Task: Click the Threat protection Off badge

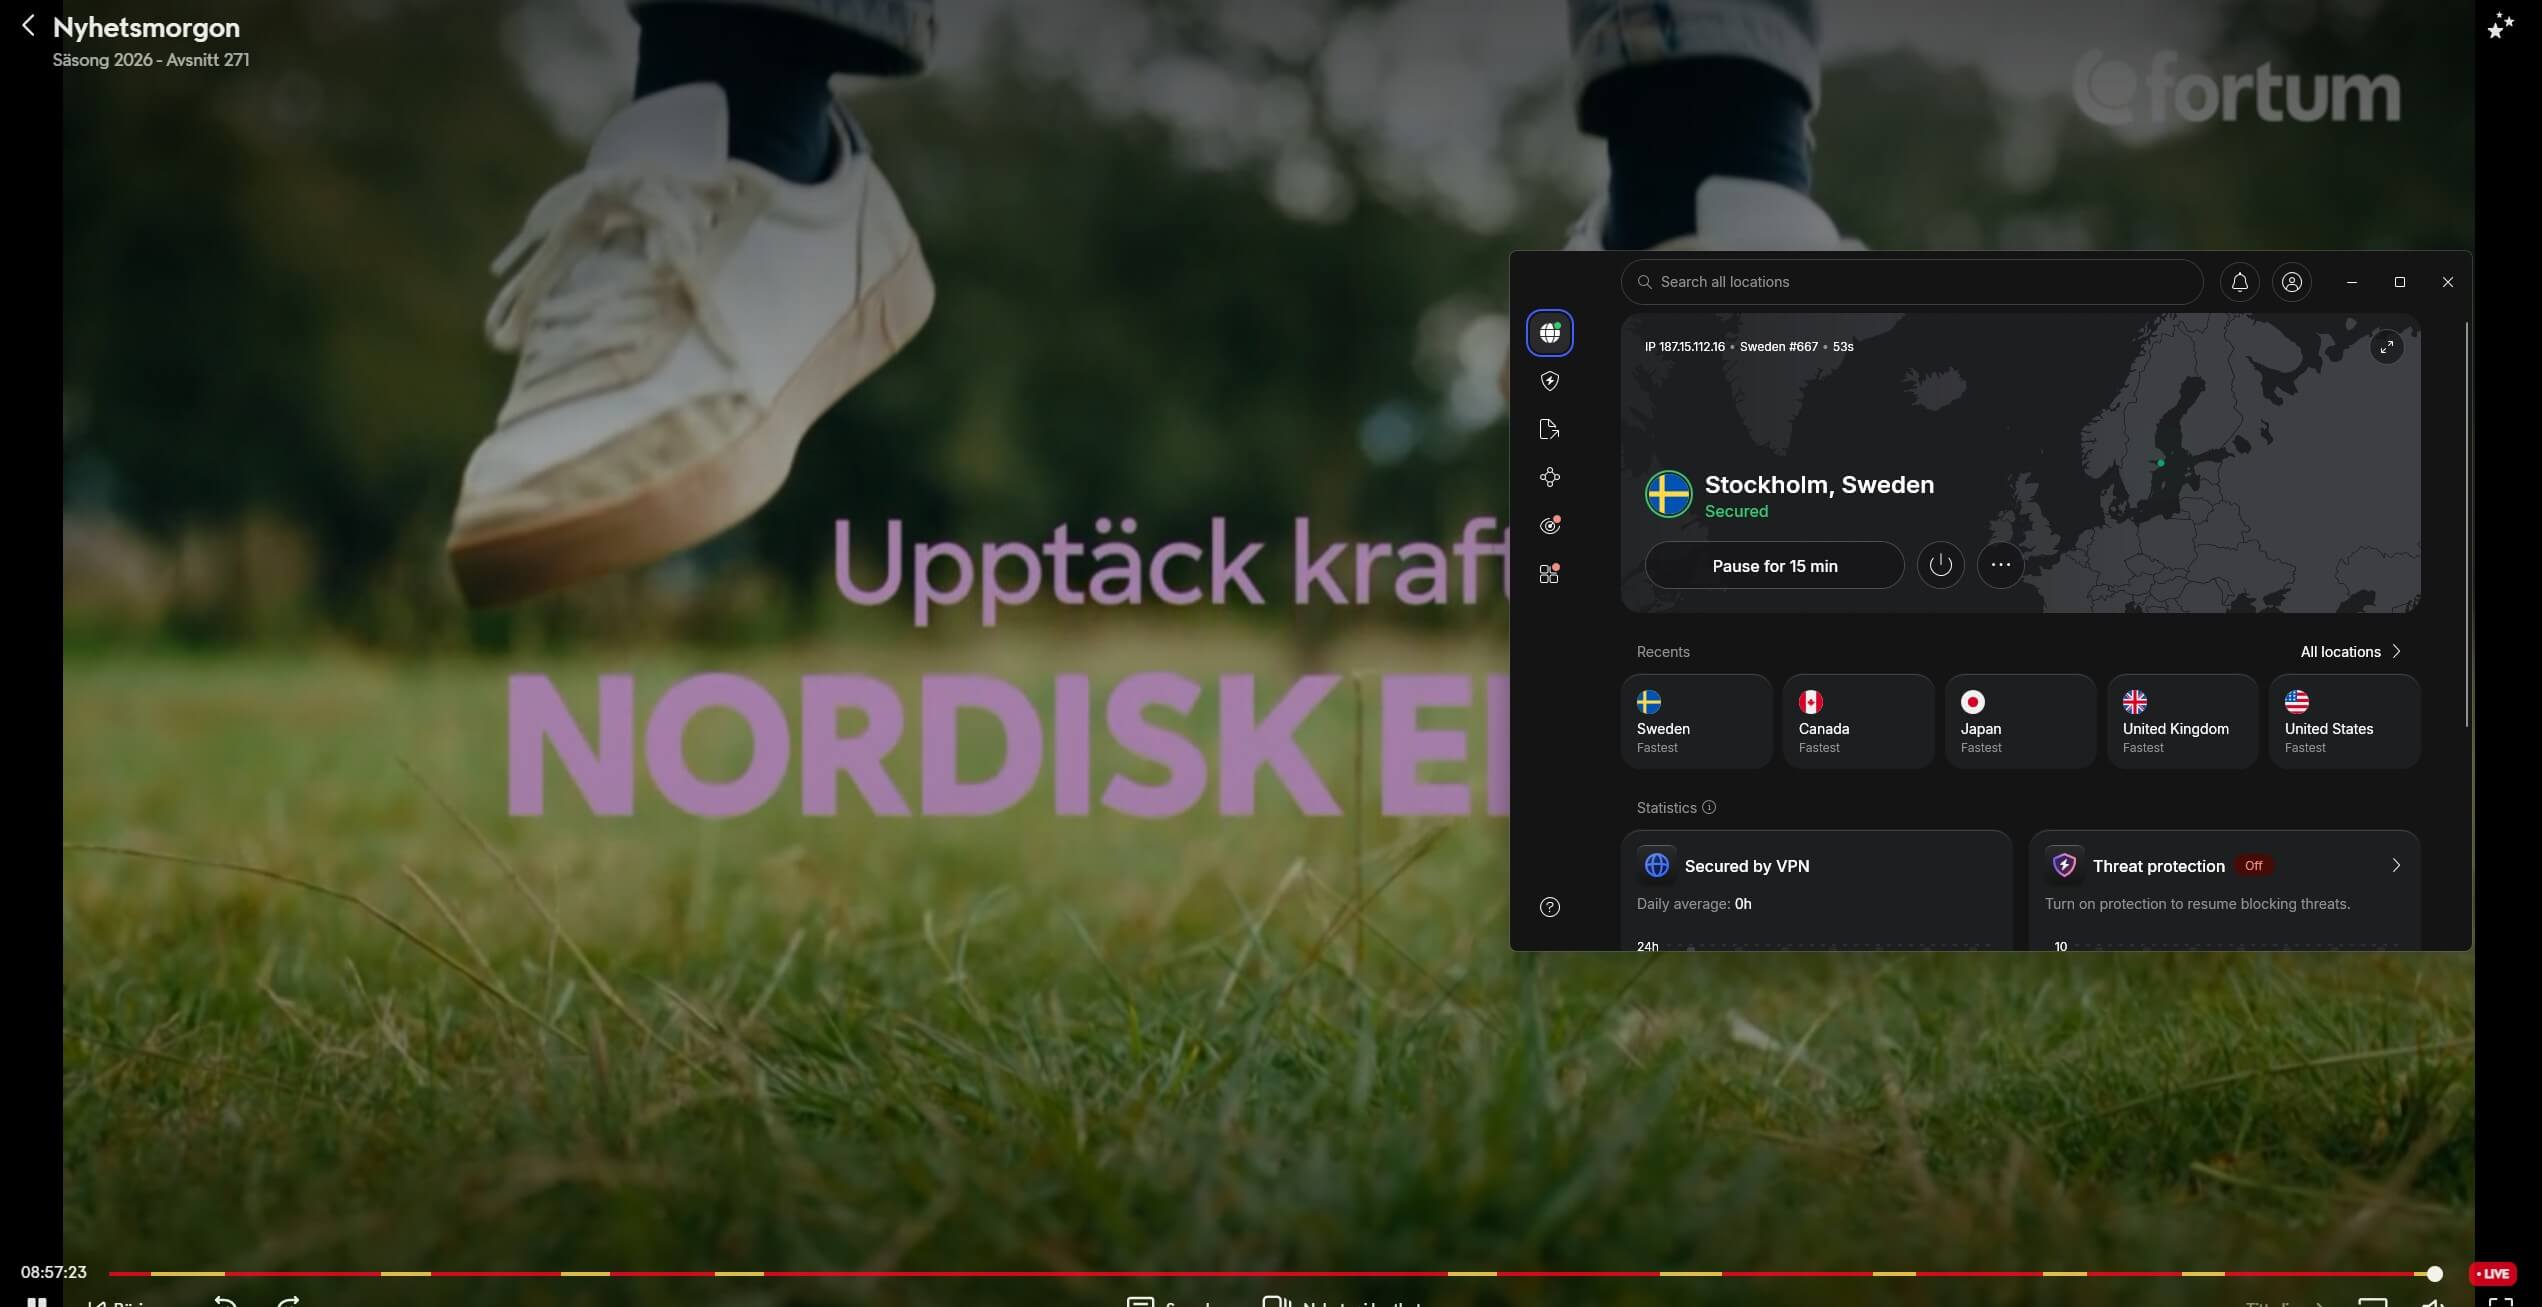Action: [2252, 865]
